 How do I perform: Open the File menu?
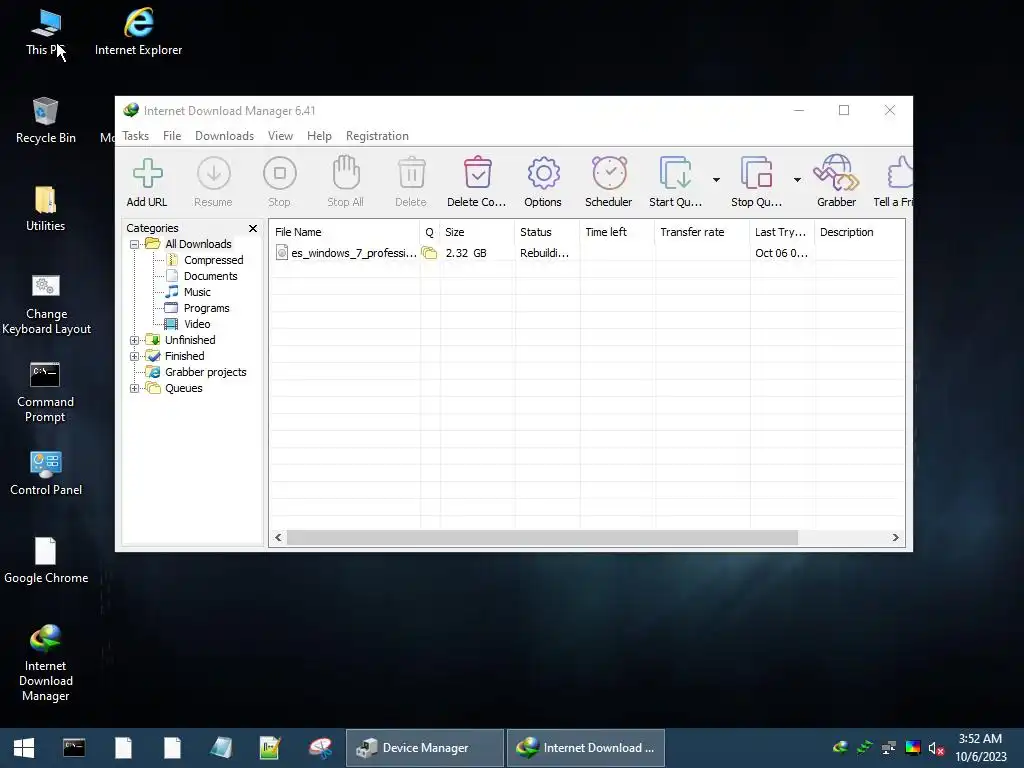[172, 136]
